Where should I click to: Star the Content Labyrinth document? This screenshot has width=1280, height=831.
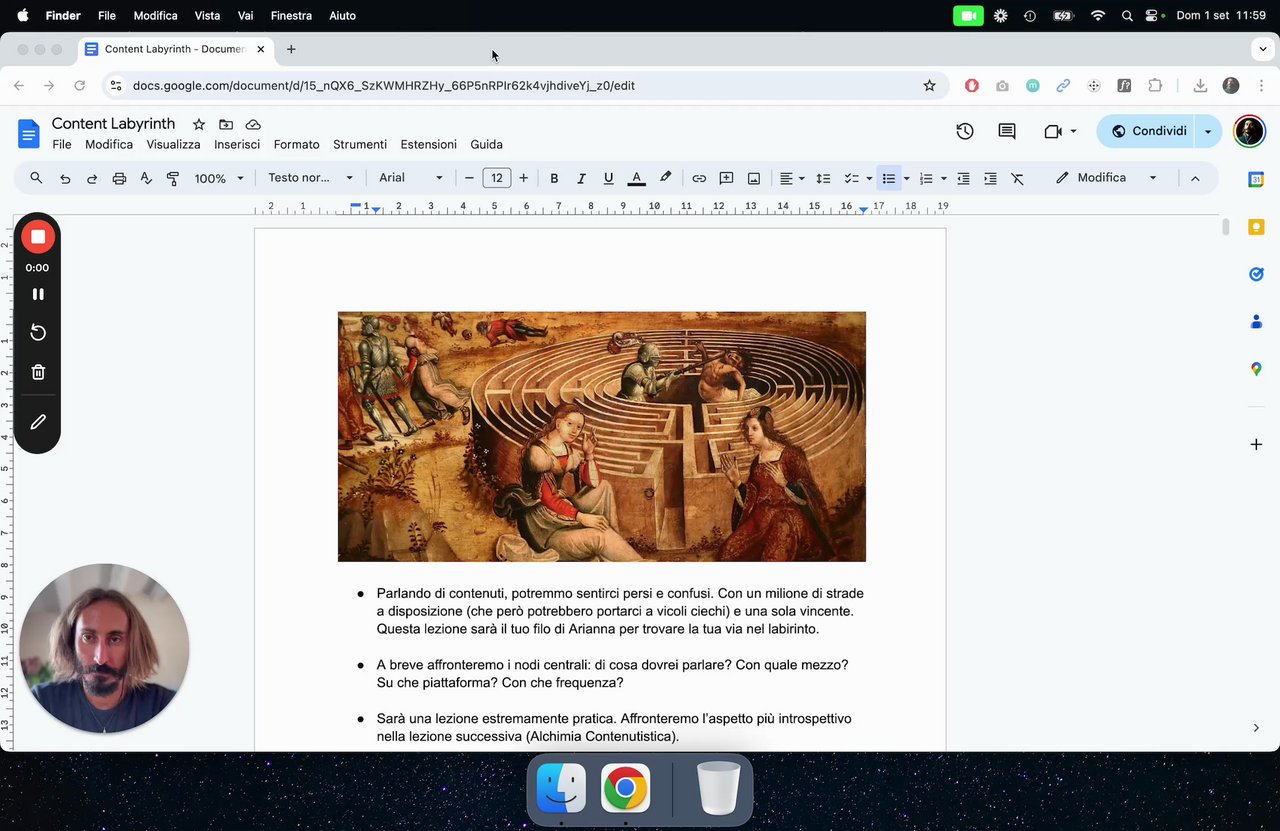pyautogui.click(x=199, y=124)
